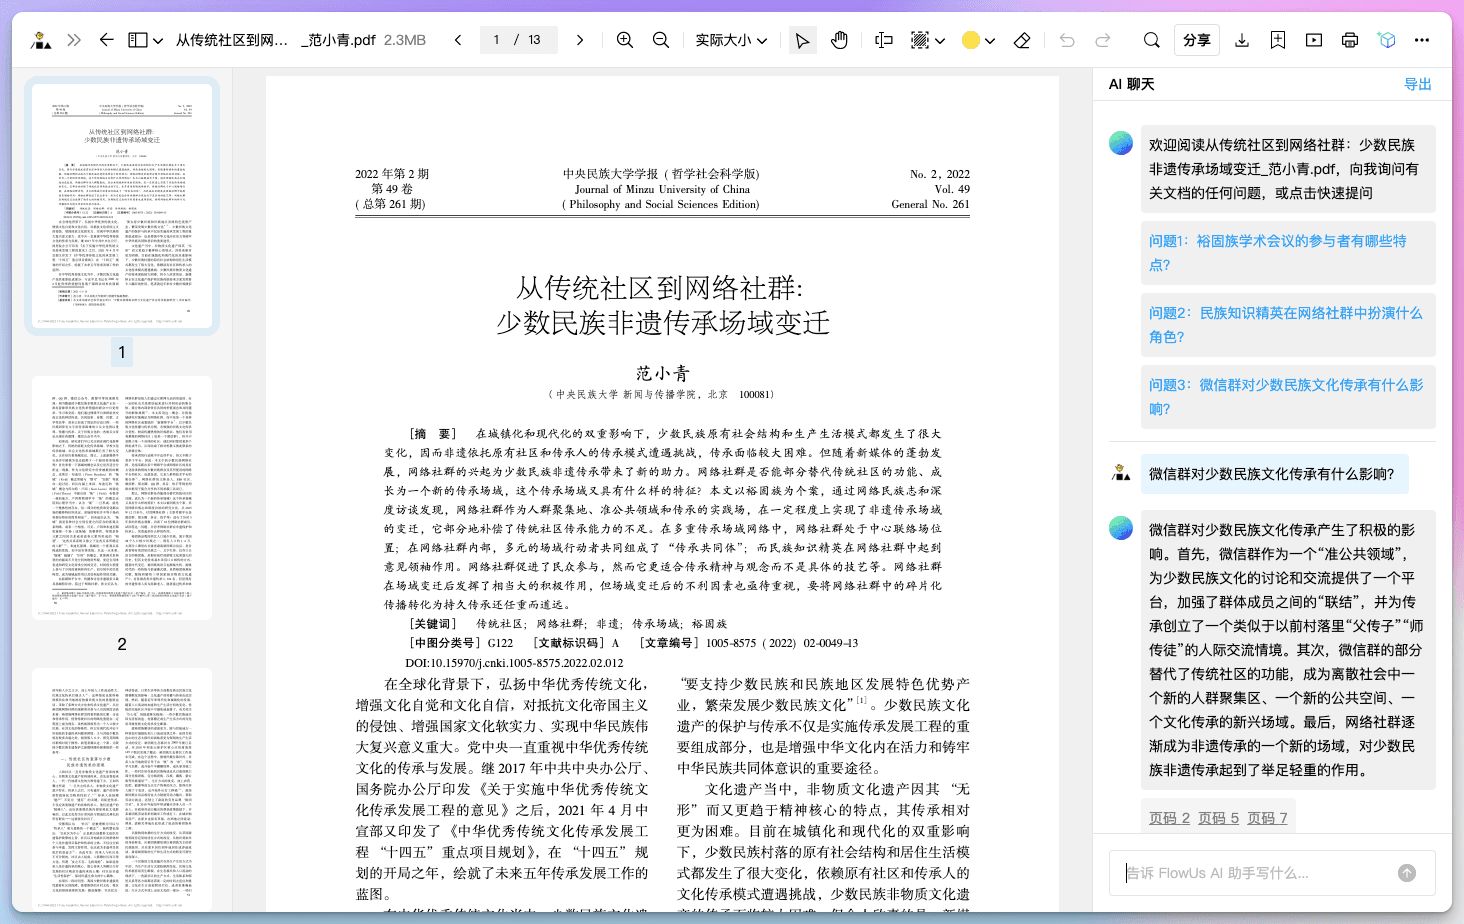Open the sidebar layout dropdown arrow
The width and height of the screenshot is (1464, 924).
(x=158, y=41)
